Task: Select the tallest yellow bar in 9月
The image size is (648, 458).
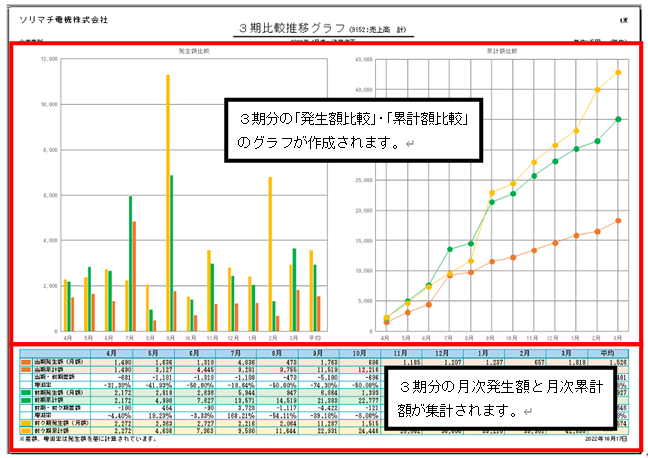Action: 168,203
